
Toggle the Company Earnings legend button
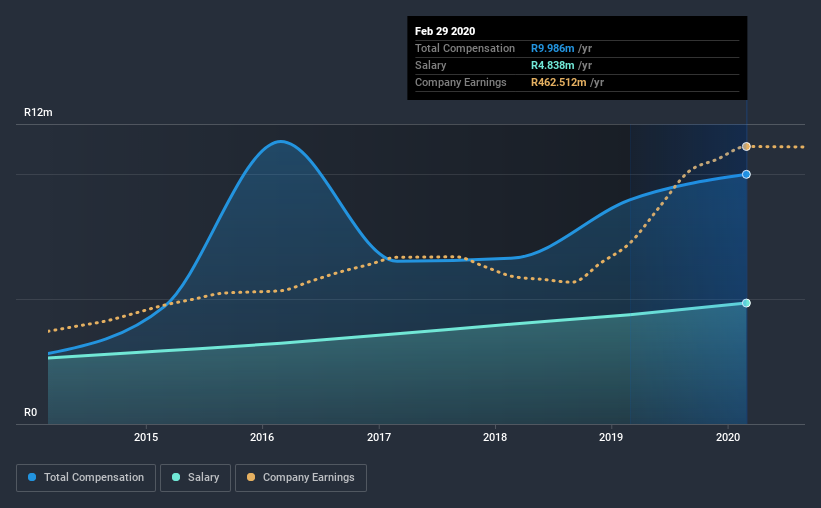[x=301, y=478]
